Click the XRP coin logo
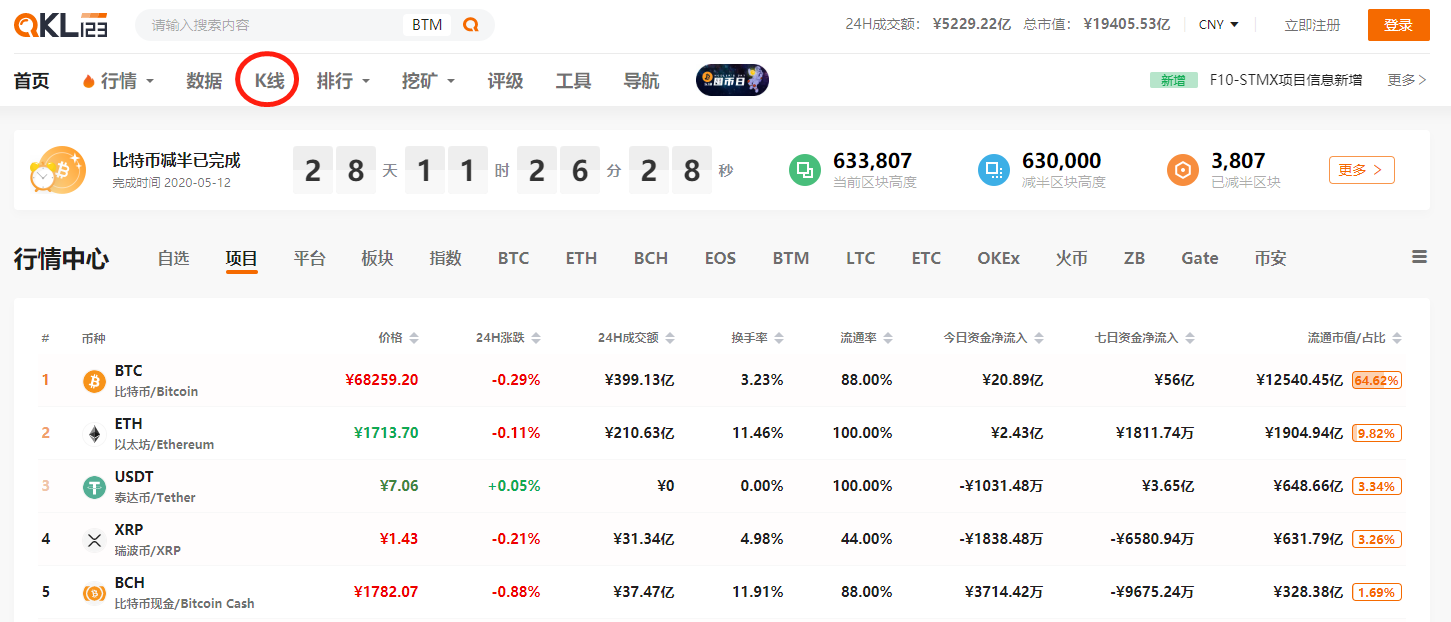This screenshot has width=1451, height=622. pyautogui.click(x=95, y=540)
